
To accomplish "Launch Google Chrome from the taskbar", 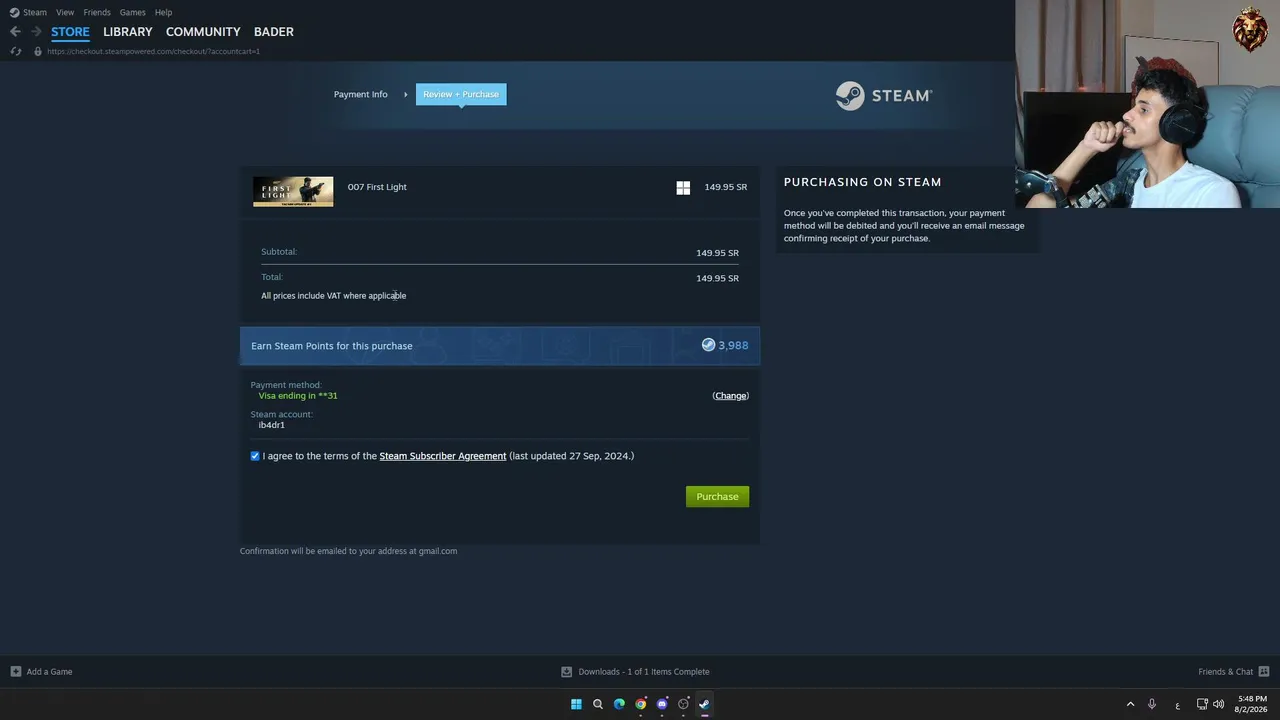I will coord(641,704).
